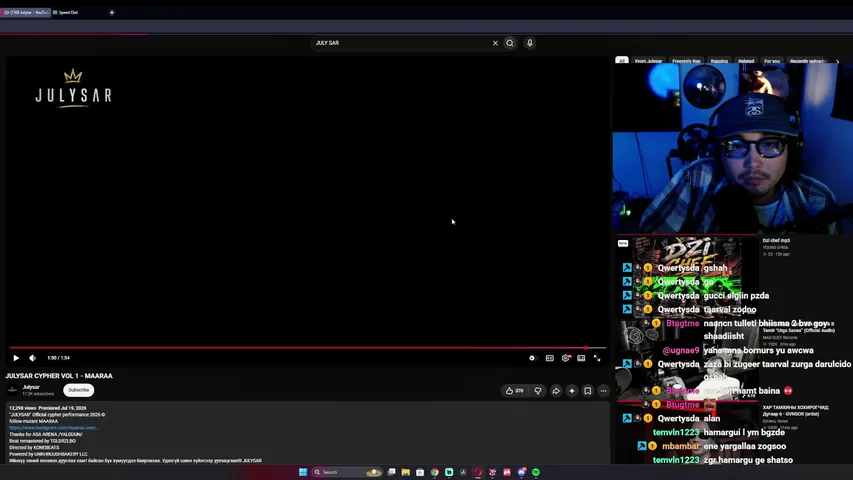Screen dimensions: 853x480
Task: Share the video
Action: [555, 391]
